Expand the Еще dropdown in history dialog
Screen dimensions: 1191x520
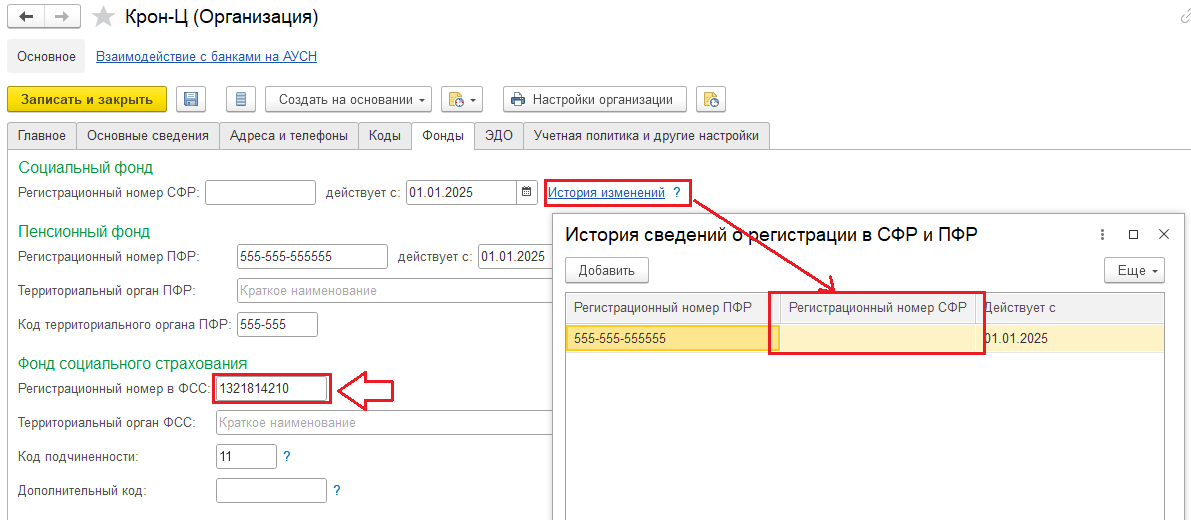pyautogui.click(x=1134, y=270)
